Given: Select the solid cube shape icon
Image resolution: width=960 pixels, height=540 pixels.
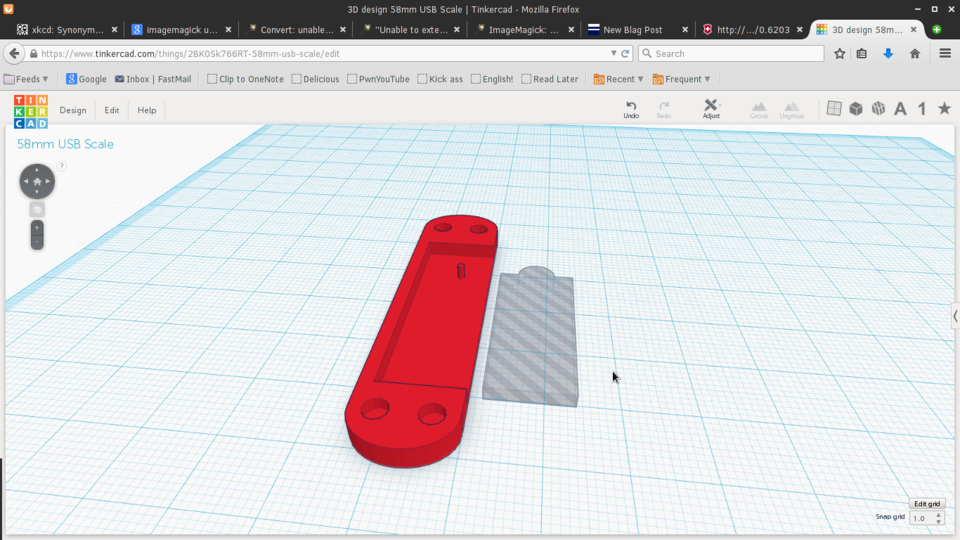Looking at the screenshot, I should [856, 109].
